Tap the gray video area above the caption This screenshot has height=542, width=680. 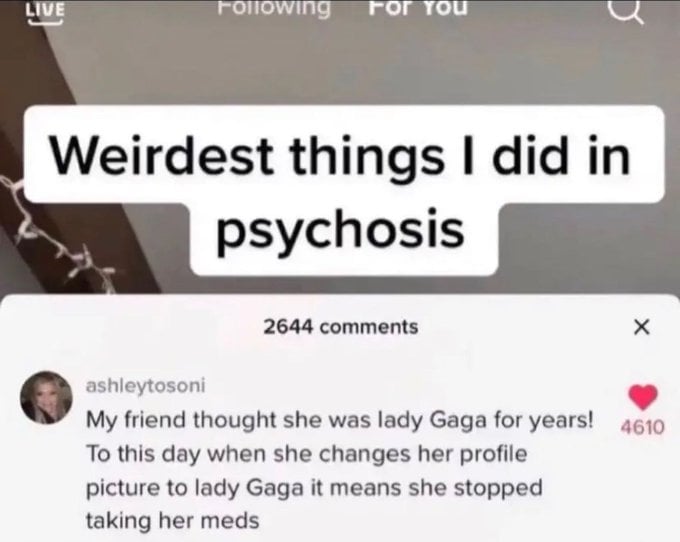coord(347,65)
